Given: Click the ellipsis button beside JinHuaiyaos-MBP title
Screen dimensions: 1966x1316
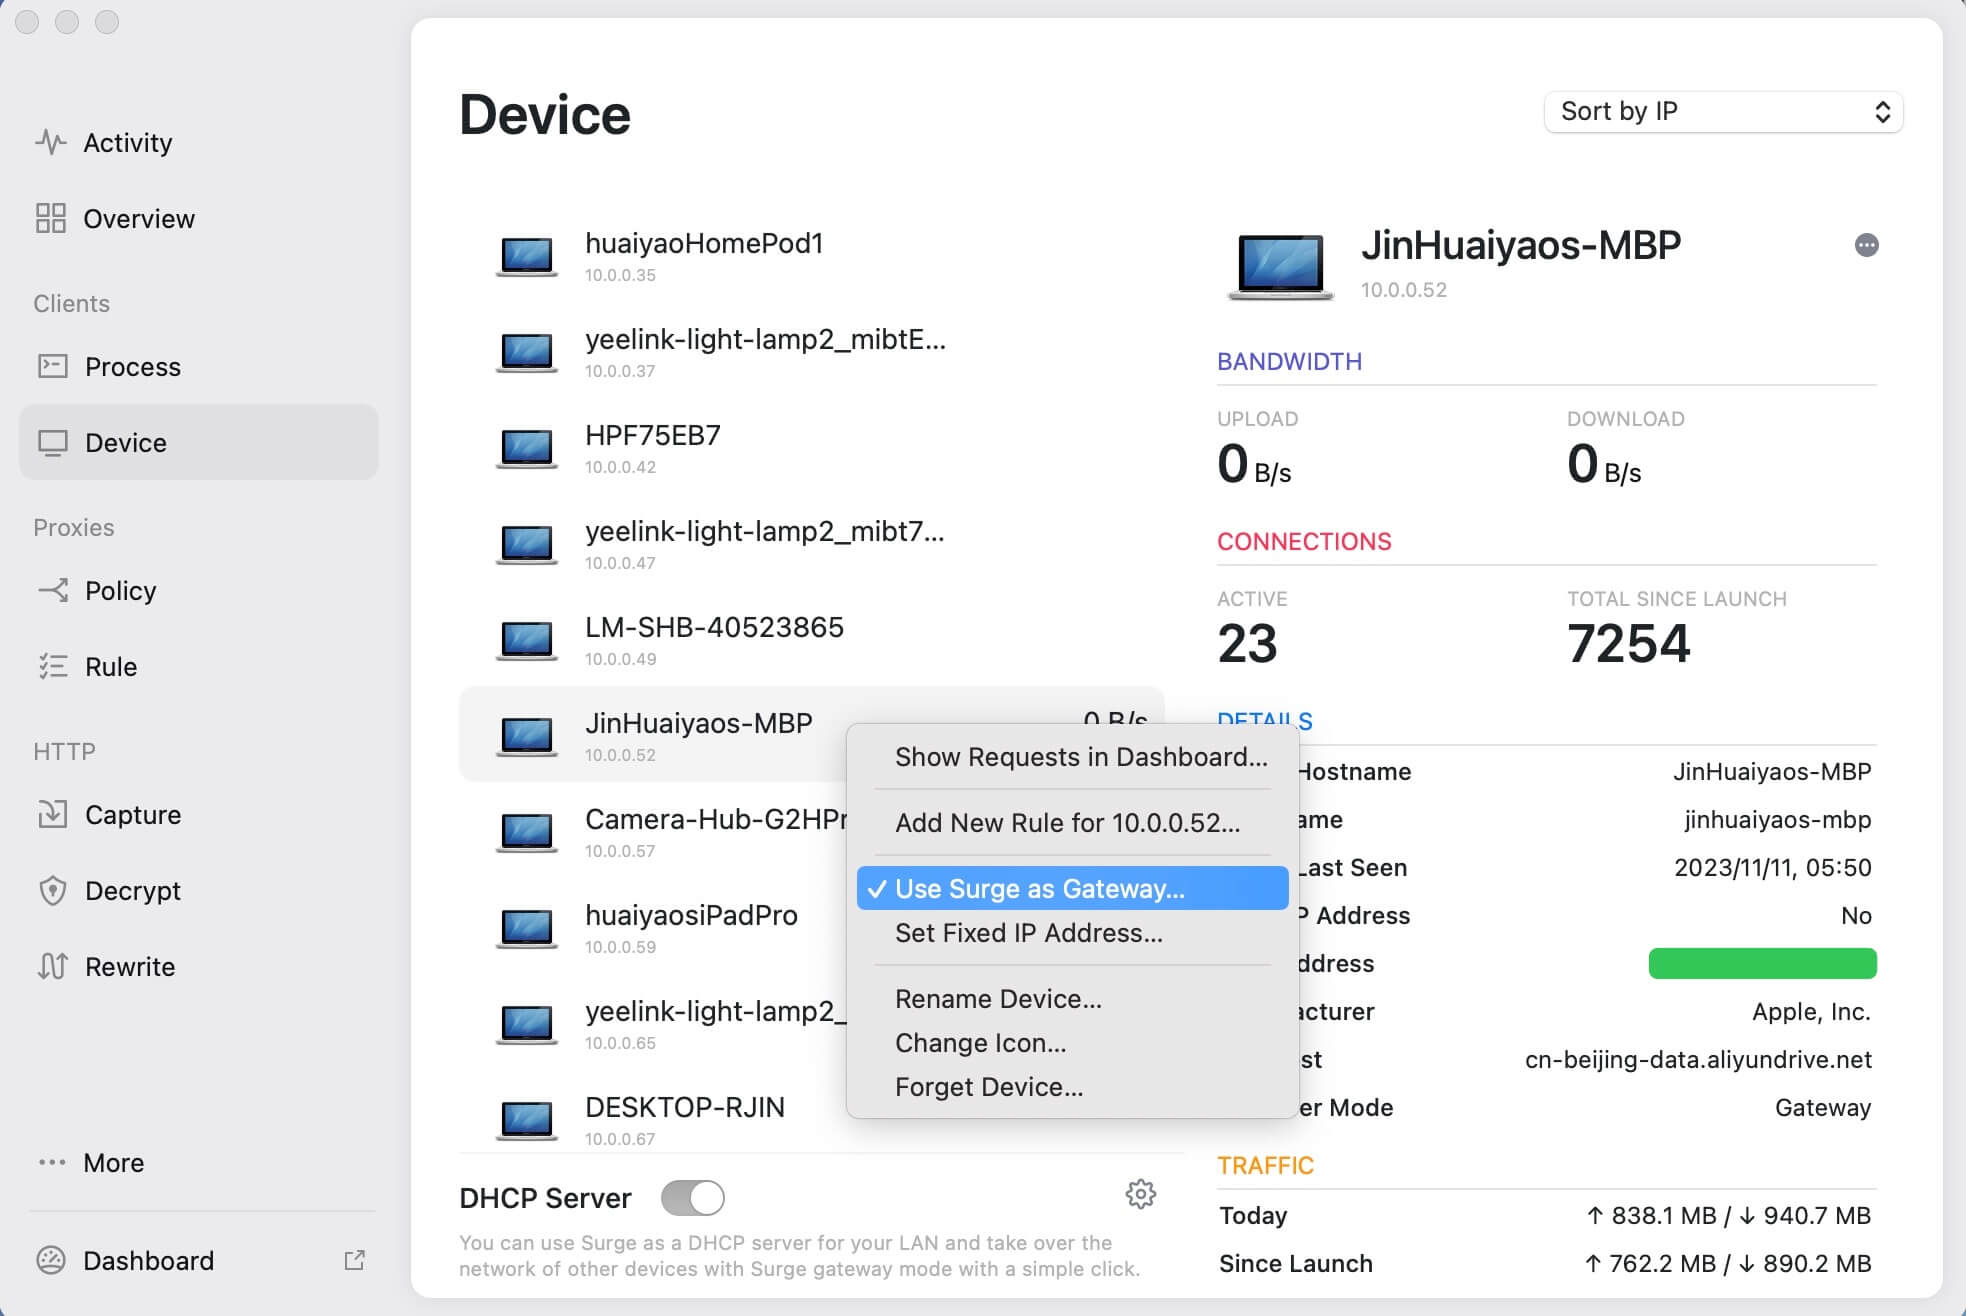Looking at the screenshot, I should coord(1866,245).
